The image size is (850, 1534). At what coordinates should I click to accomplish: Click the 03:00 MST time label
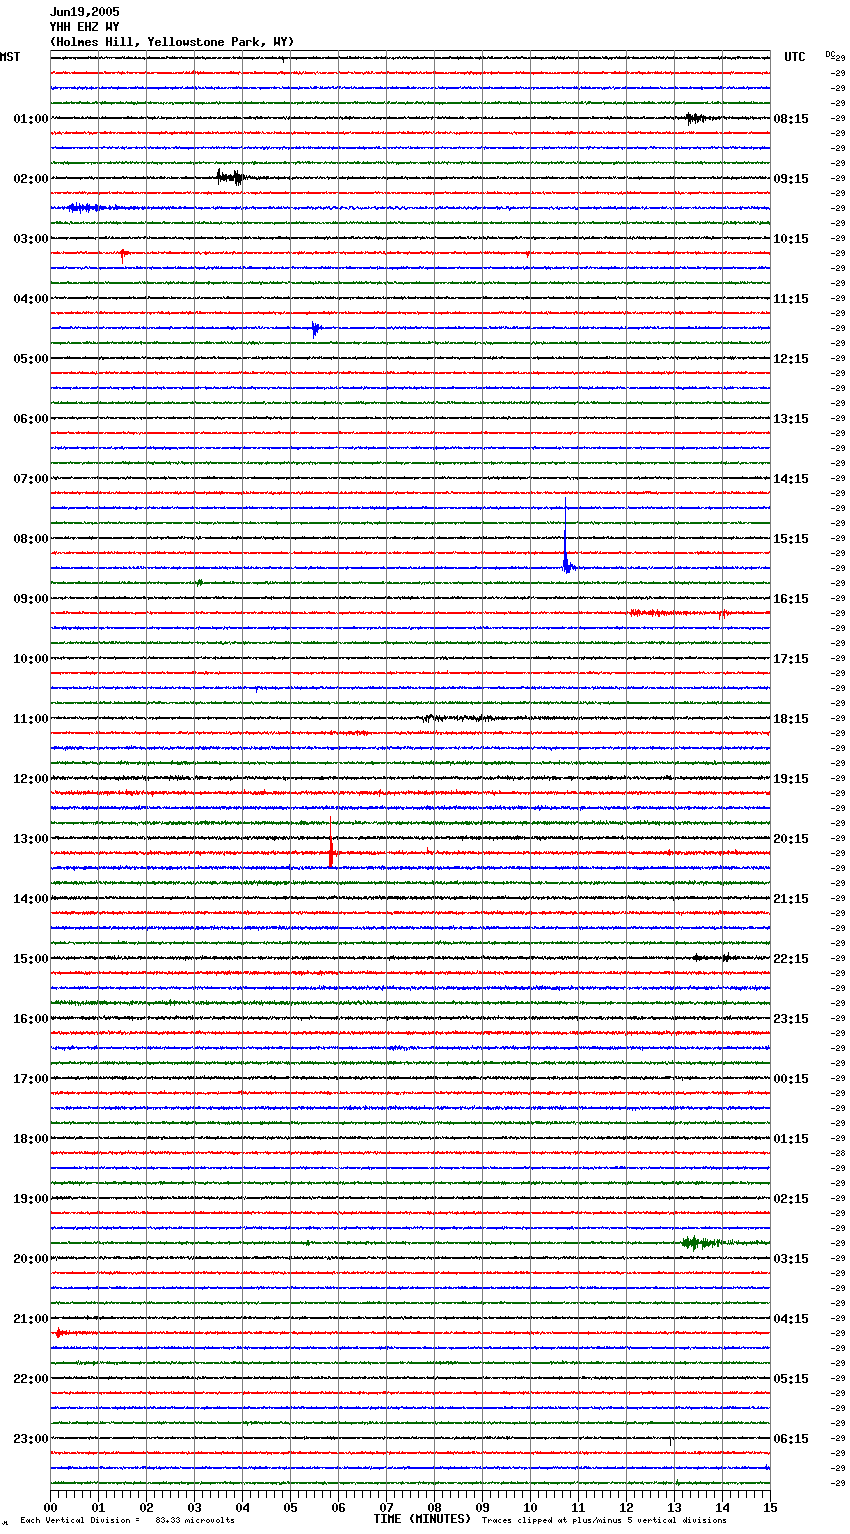(x=31, y=239)
